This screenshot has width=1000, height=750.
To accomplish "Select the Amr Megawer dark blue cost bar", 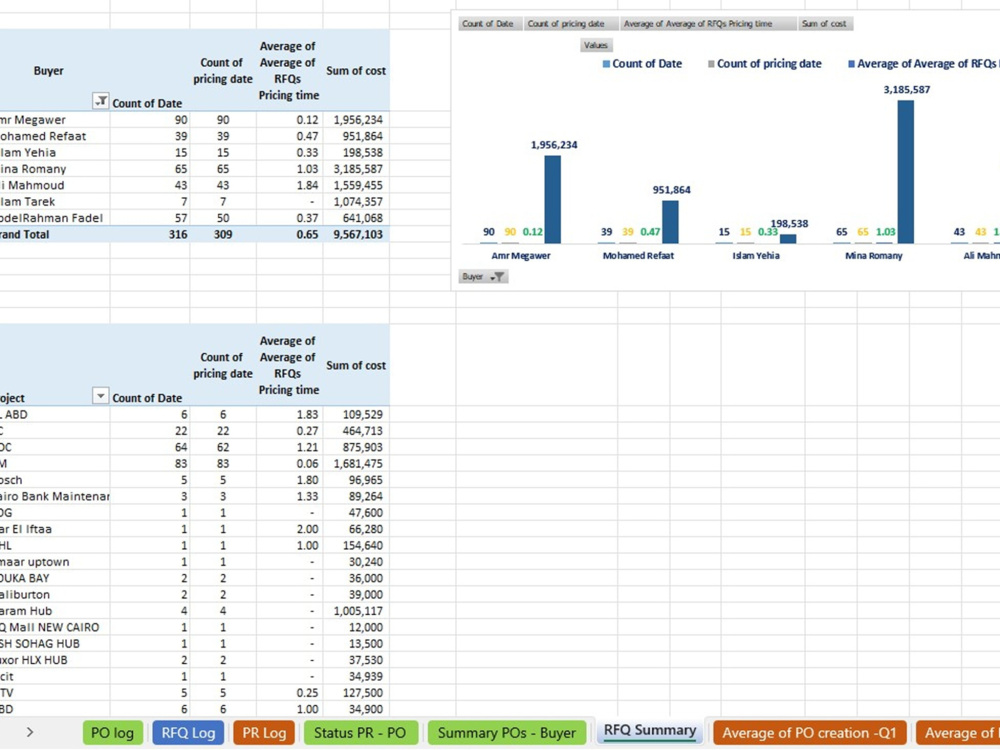I will coord(552,200).
